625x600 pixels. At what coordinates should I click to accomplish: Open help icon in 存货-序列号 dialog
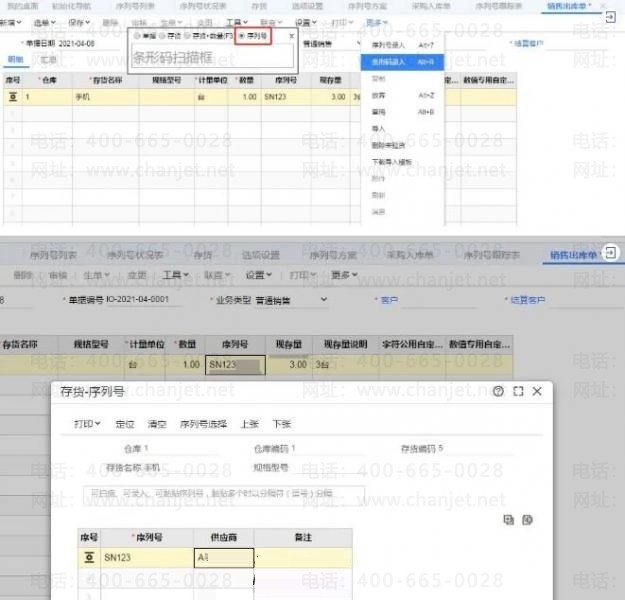click(498, 391)
